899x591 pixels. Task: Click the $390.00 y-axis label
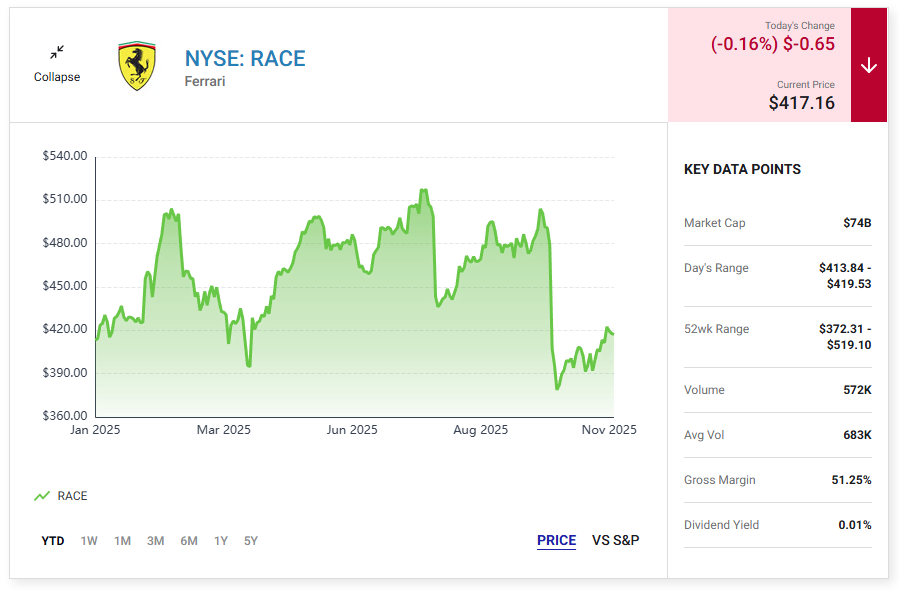65,373
